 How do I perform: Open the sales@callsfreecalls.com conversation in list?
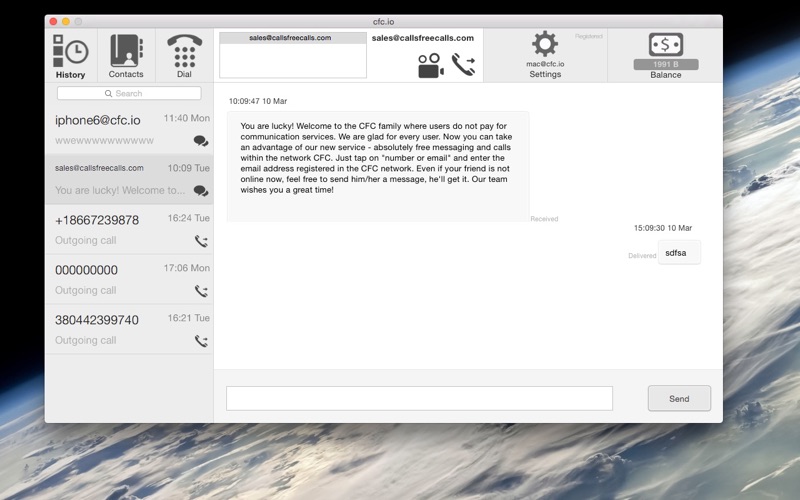(110, 178)
